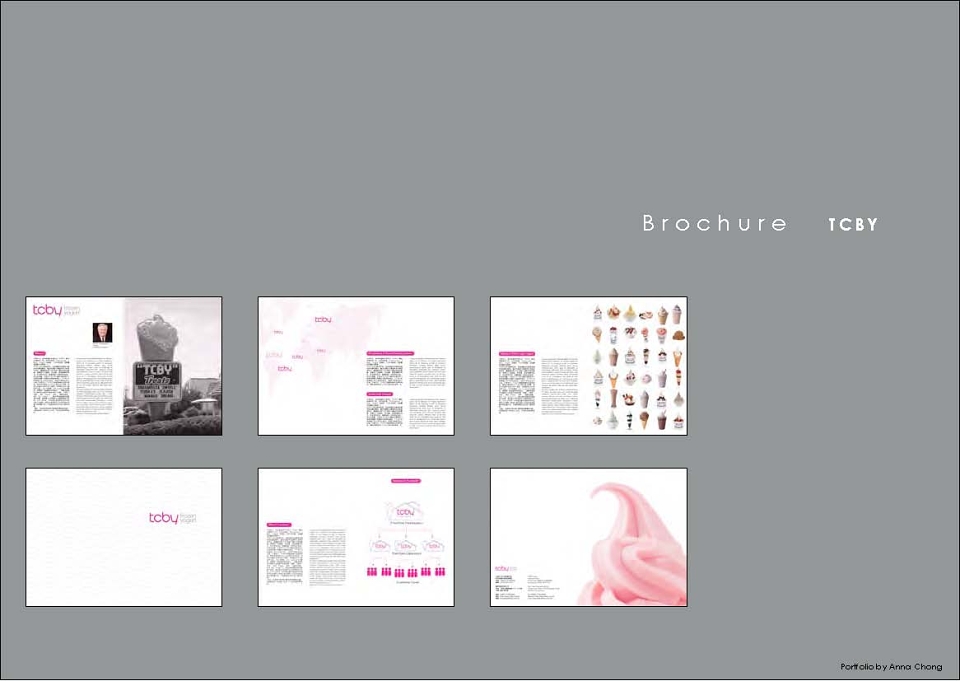The height and width of the screenshot is (681, 960).
Task: Open the pink frozen yogurt swirl spread
Action: coord(589,537)
